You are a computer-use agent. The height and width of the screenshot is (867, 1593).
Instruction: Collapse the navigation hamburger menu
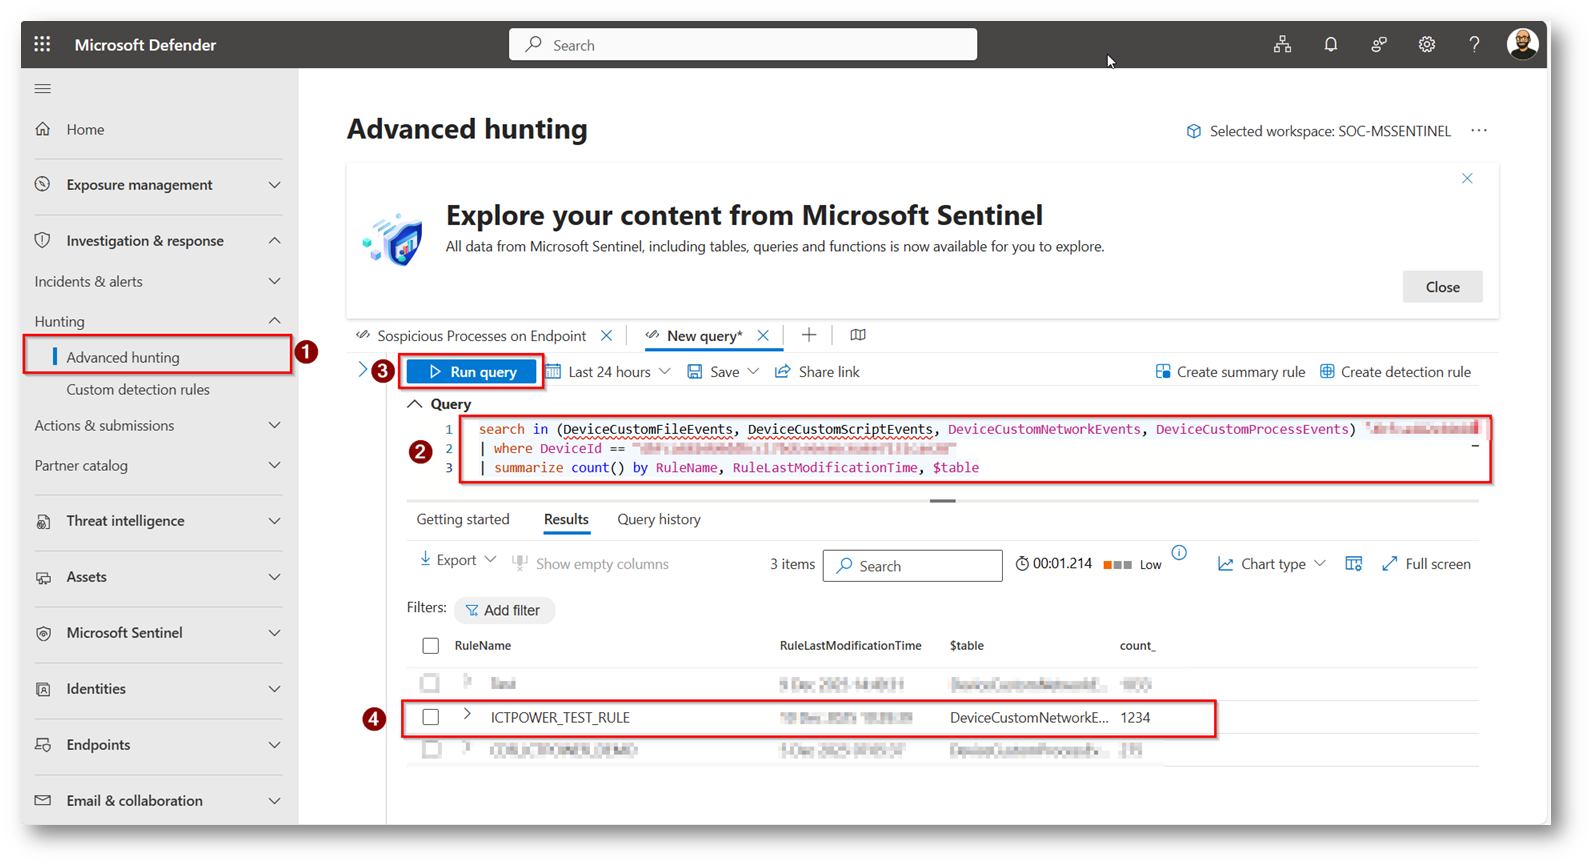[x=43, y=89]
